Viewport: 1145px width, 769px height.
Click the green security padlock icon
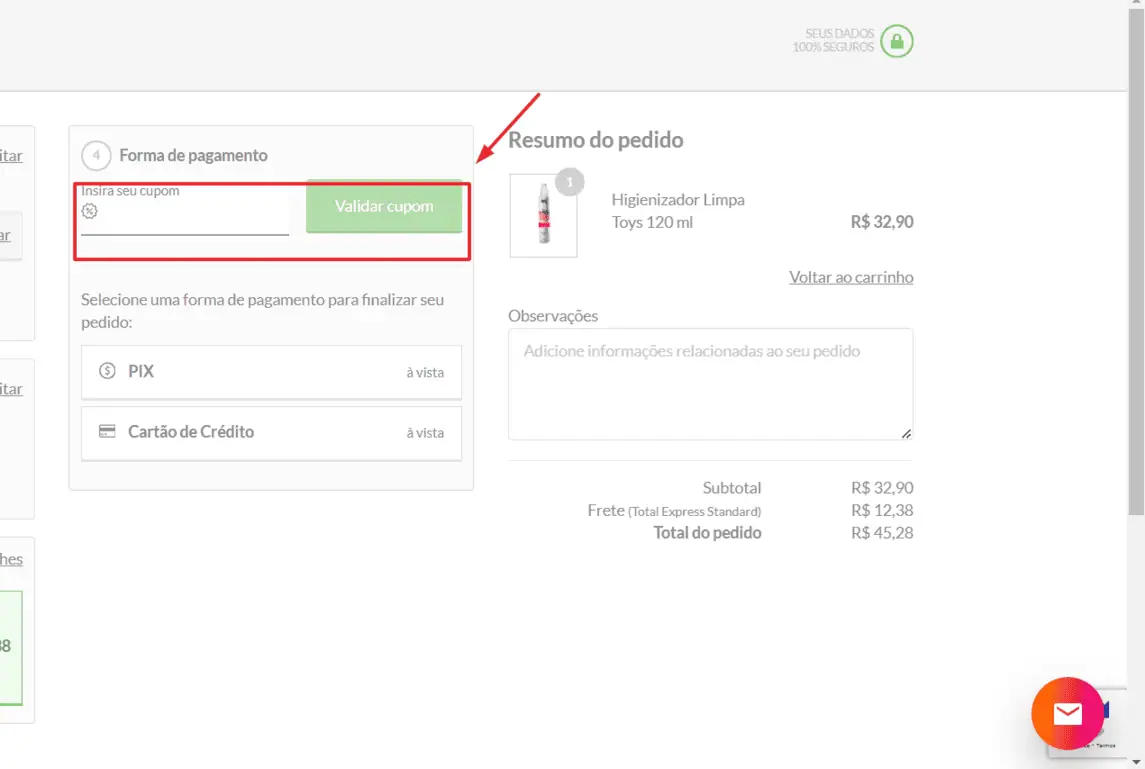point(897,41)
